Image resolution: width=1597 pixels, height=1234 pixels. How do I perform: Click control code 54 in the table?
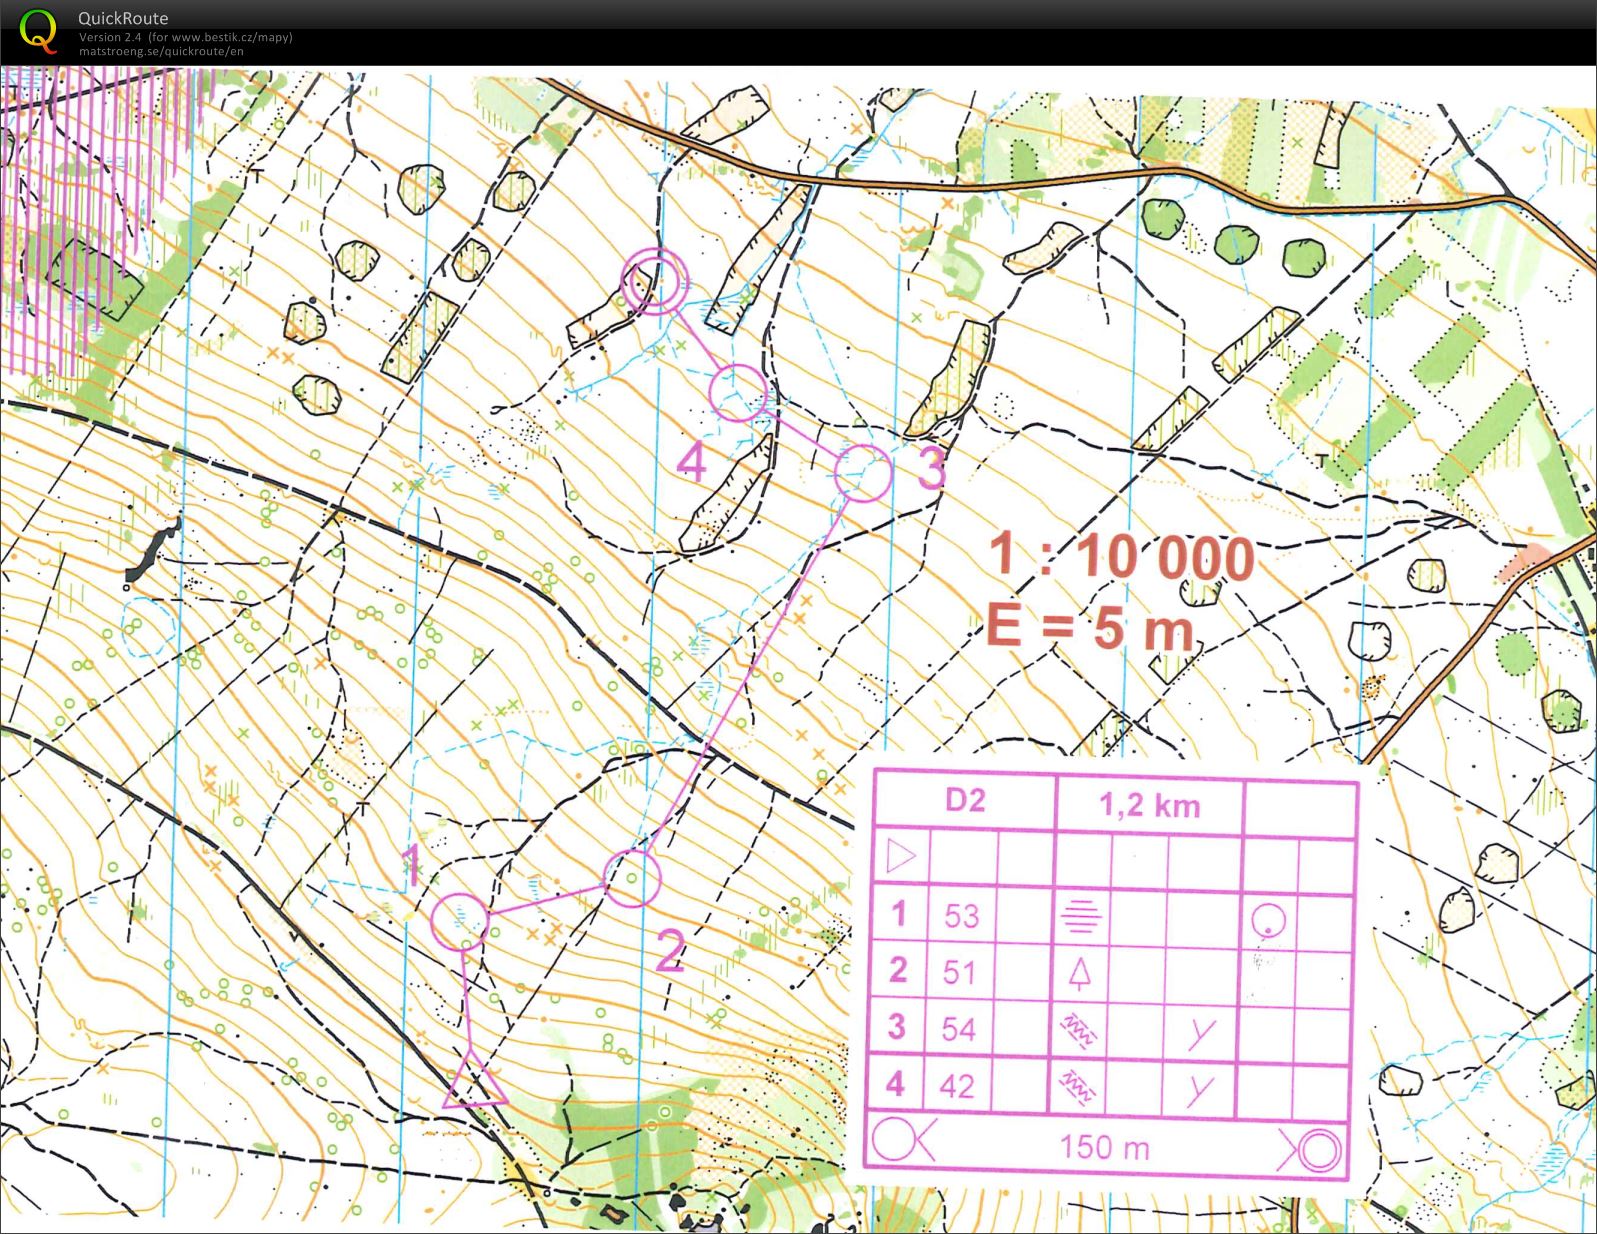click(x=958, y=1029)
